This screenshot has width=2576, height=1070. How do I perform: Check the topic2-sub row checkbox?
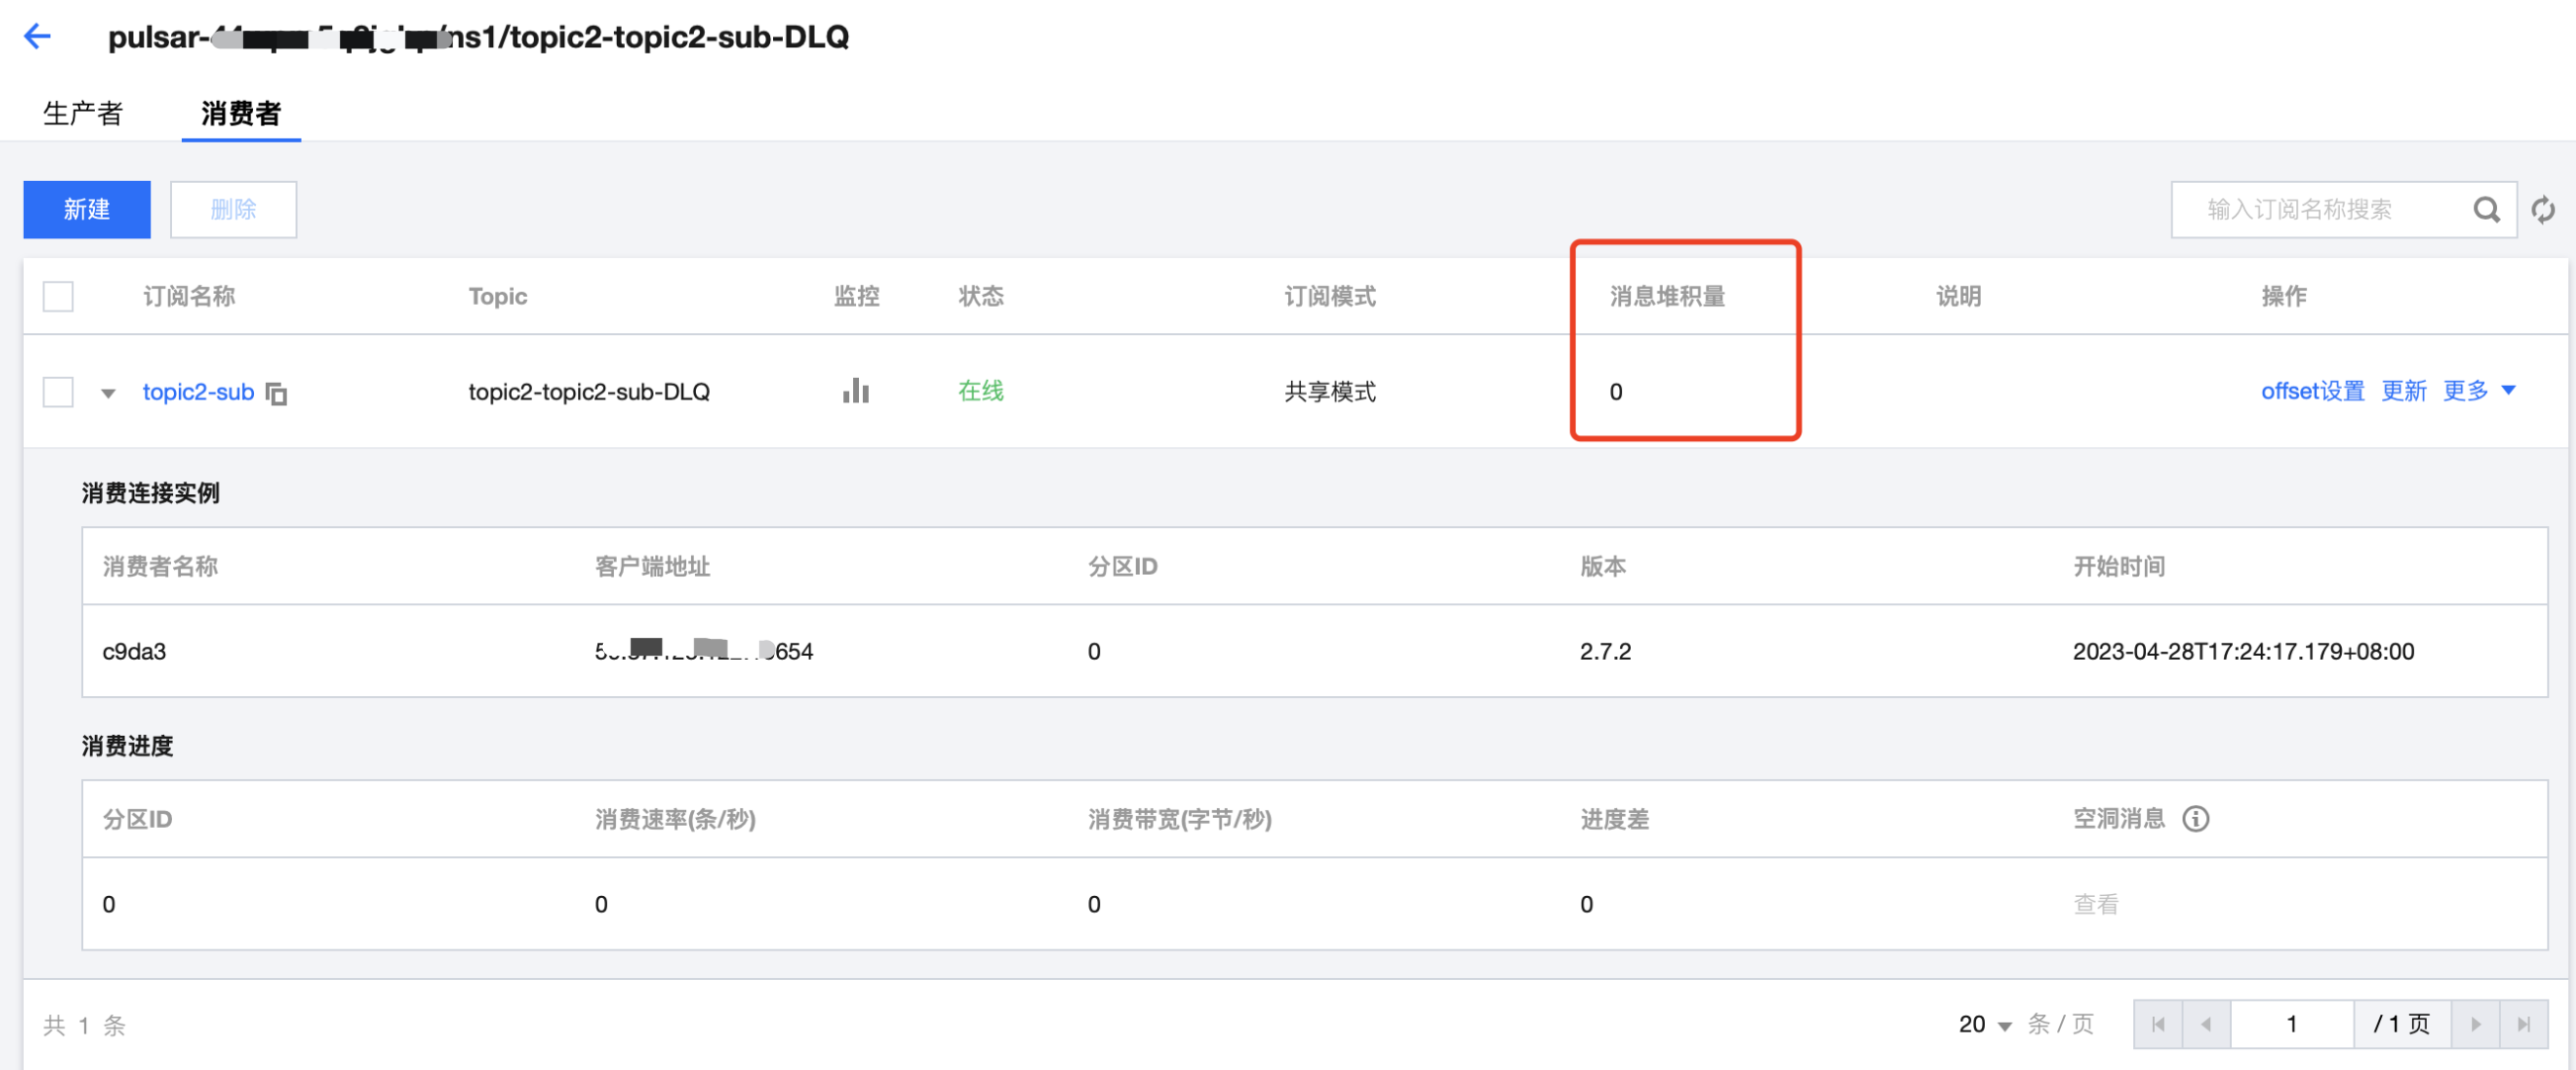click(58, 392)
